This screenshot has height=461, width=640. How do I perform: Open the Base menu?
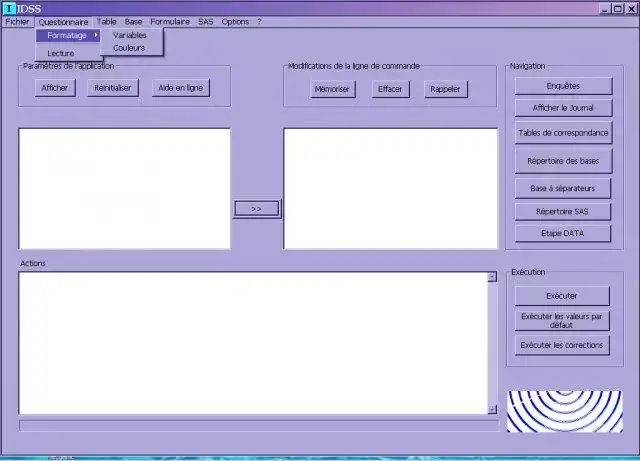(x=133, y=22)
